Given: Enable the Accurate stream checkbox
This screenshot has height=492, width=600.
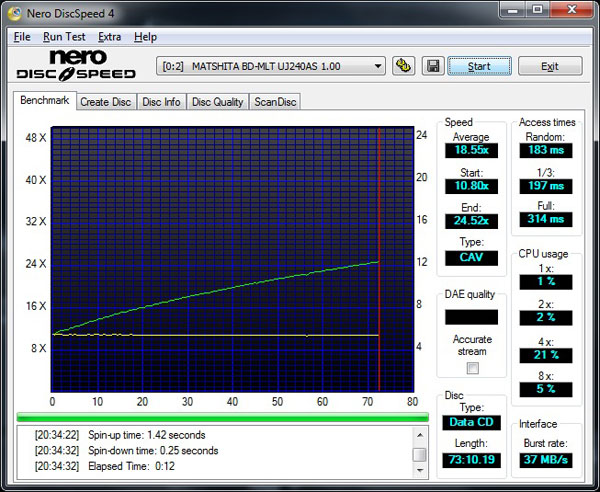Looking at the screenshot, I should tap(472, 368).
